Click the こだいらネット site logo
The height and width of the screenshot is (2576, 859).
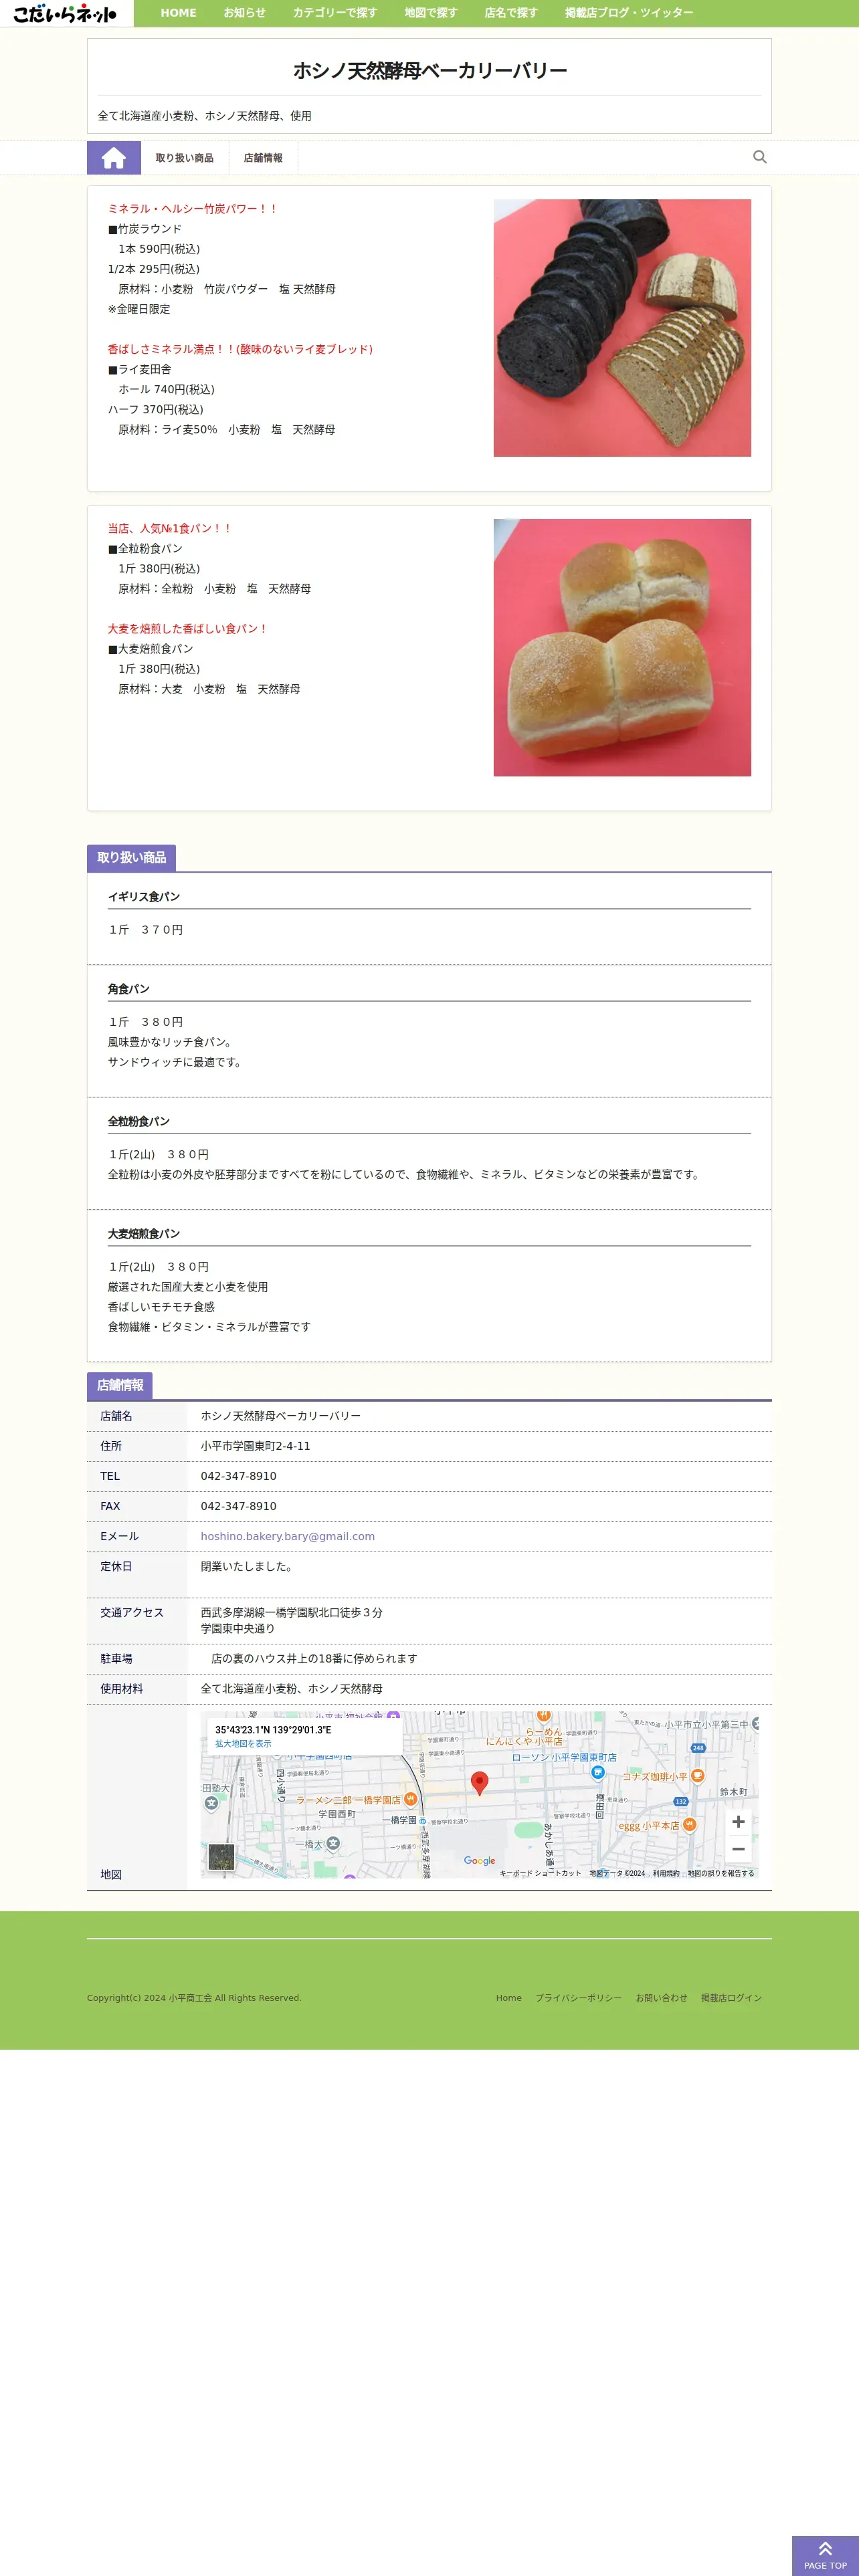click(65, 13)
